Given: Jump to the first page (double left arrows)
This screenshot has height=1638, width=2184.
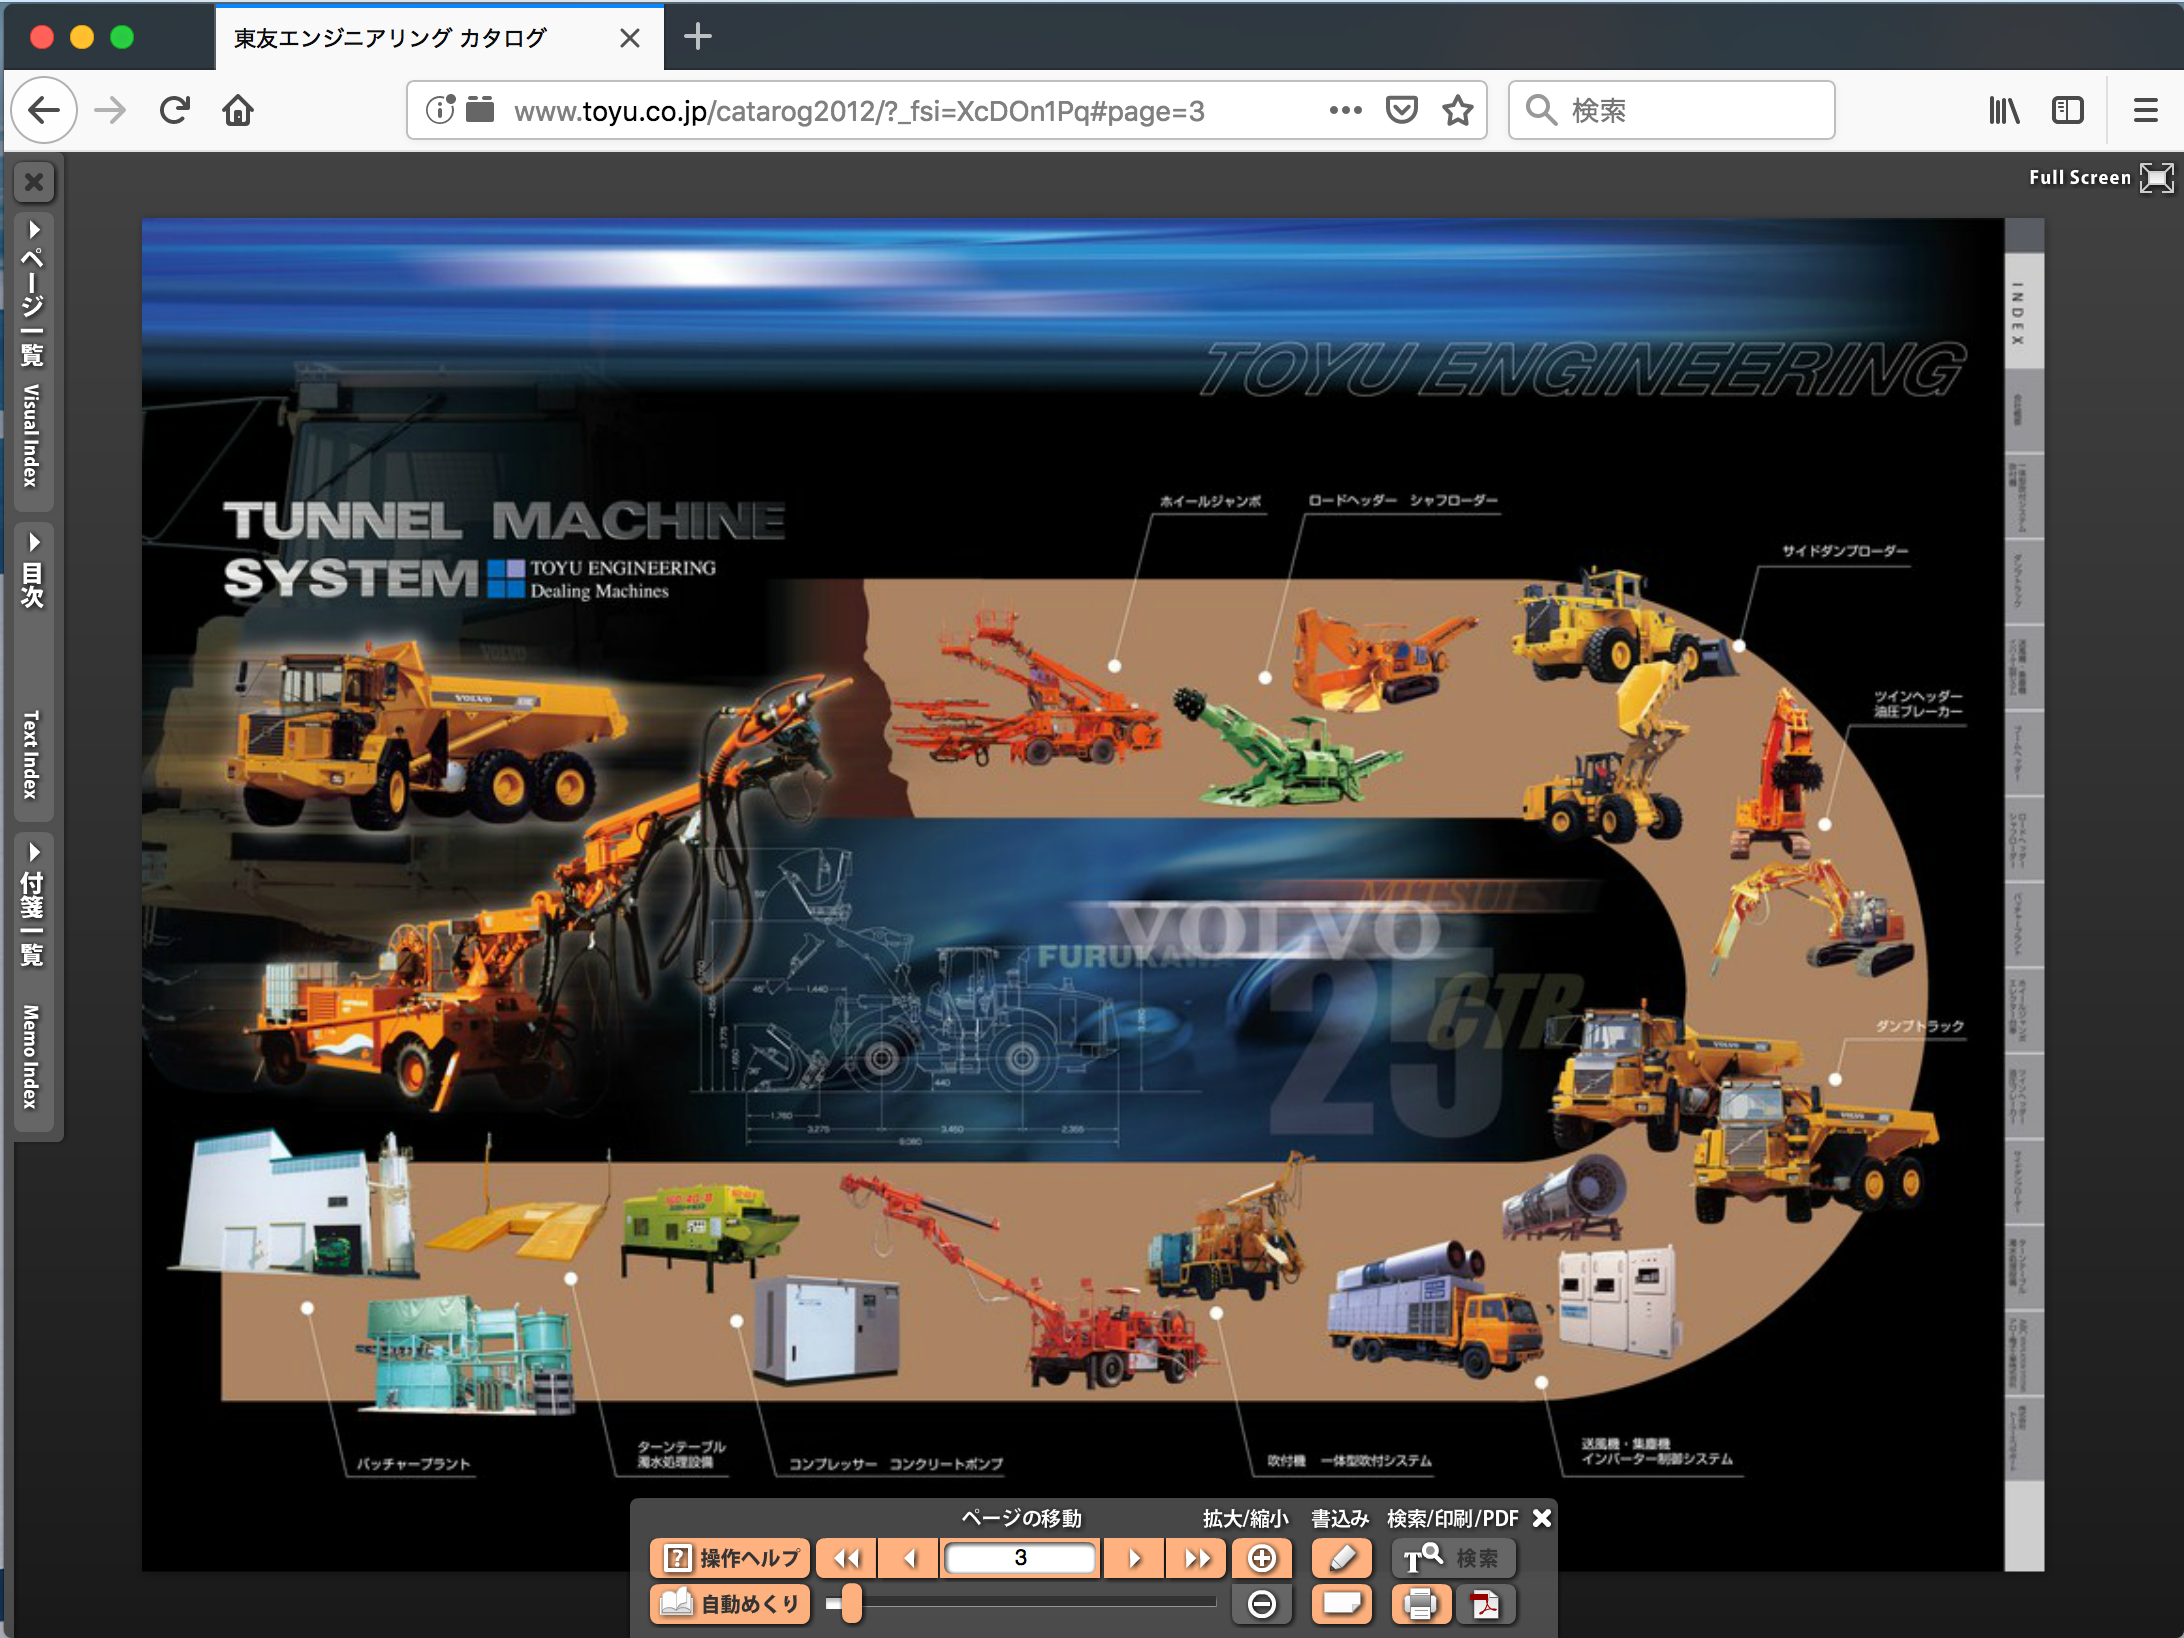Looking at the screenshot, I should [x=847, y=1557].
